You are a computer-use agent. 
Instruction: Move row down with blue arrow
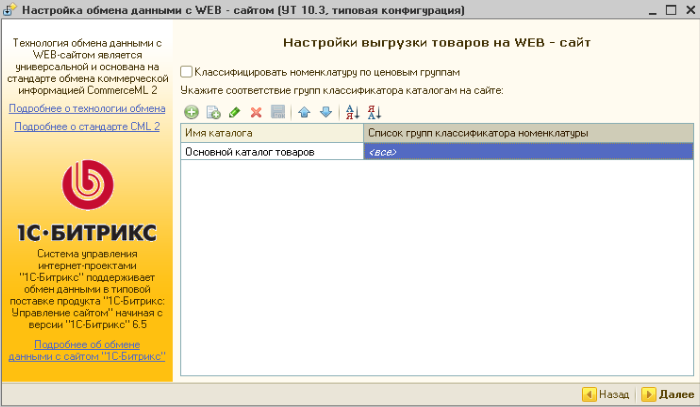point(326,112)
